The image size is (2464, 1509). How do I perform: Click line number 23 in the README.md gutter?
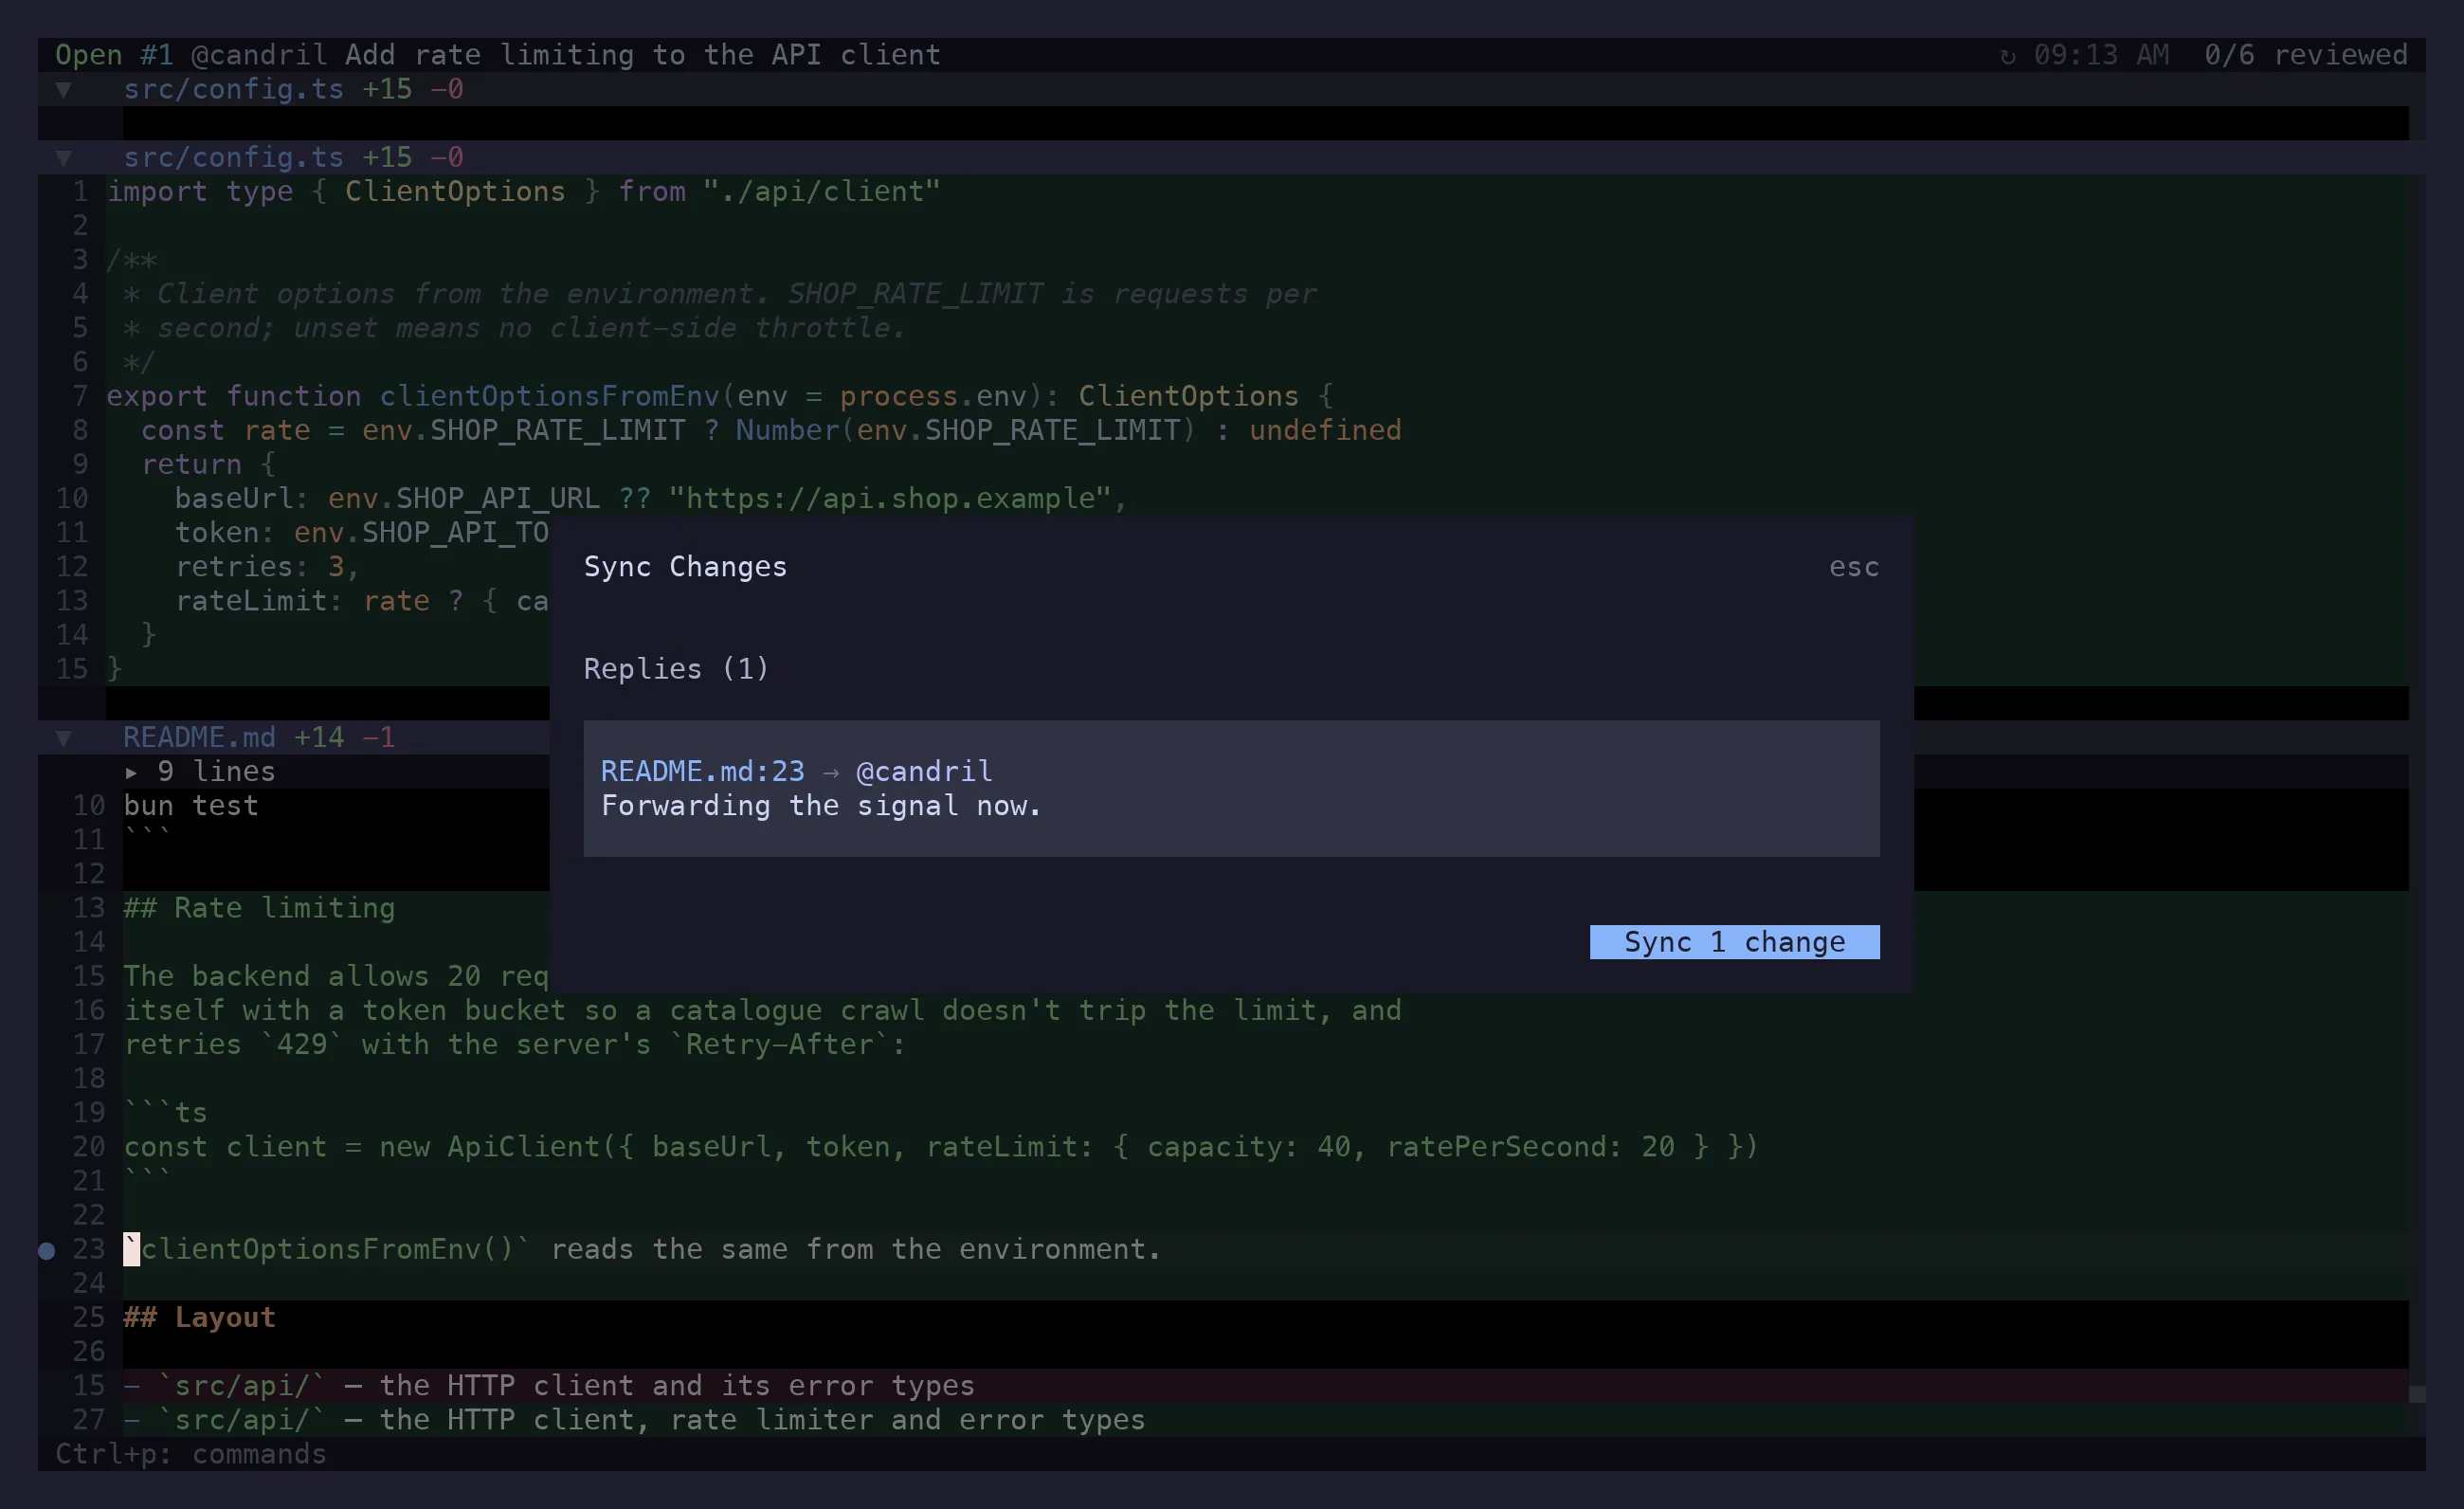pyautogui.click(x=88, y=1250)
